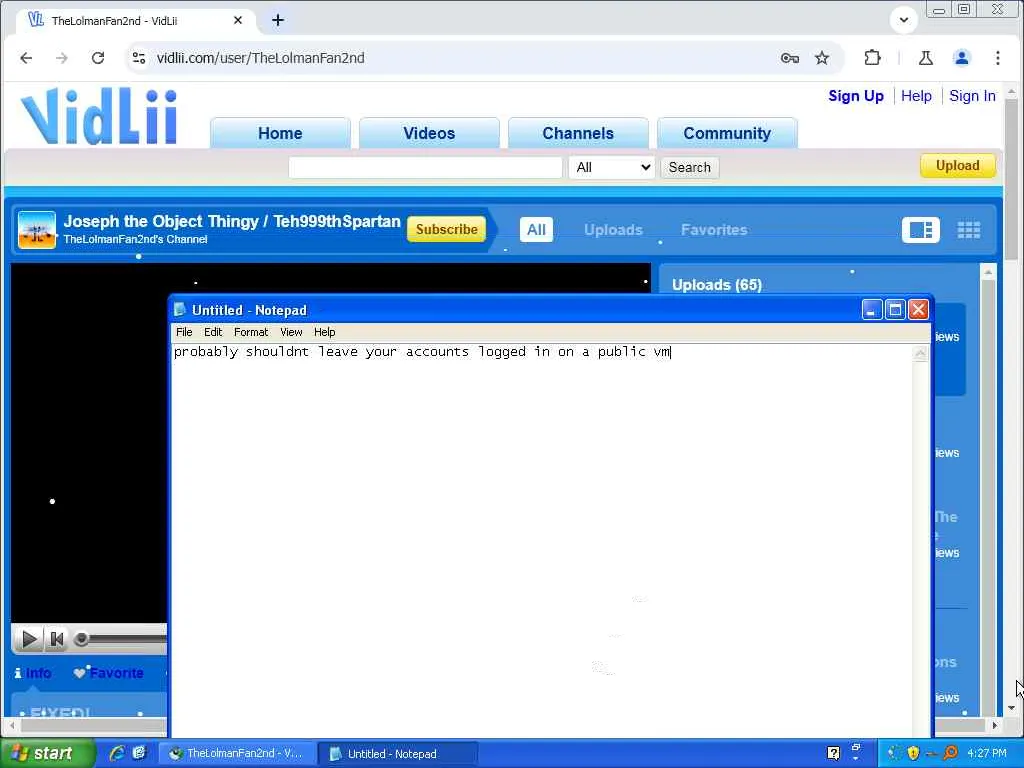Open the Community navigation tab
The width and height of the screenshot is (1024, 768).
[x=727, y=133]
